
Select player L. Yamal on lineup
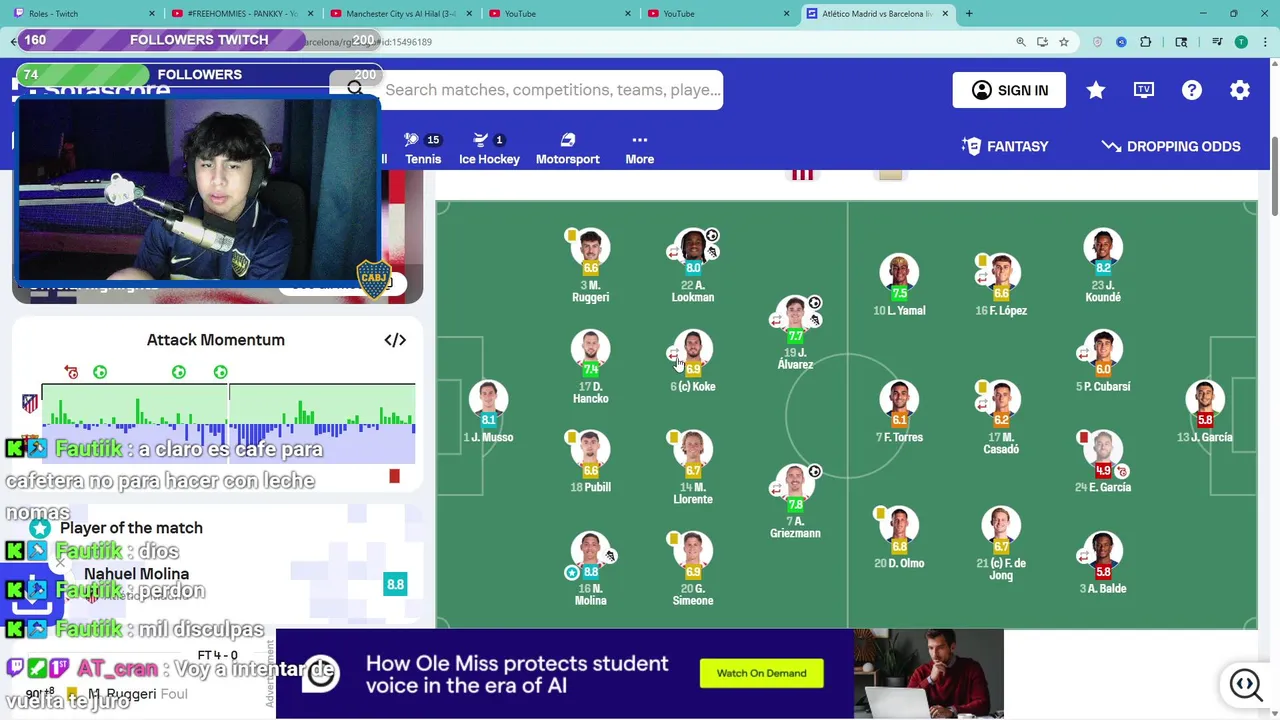(899, 285)
